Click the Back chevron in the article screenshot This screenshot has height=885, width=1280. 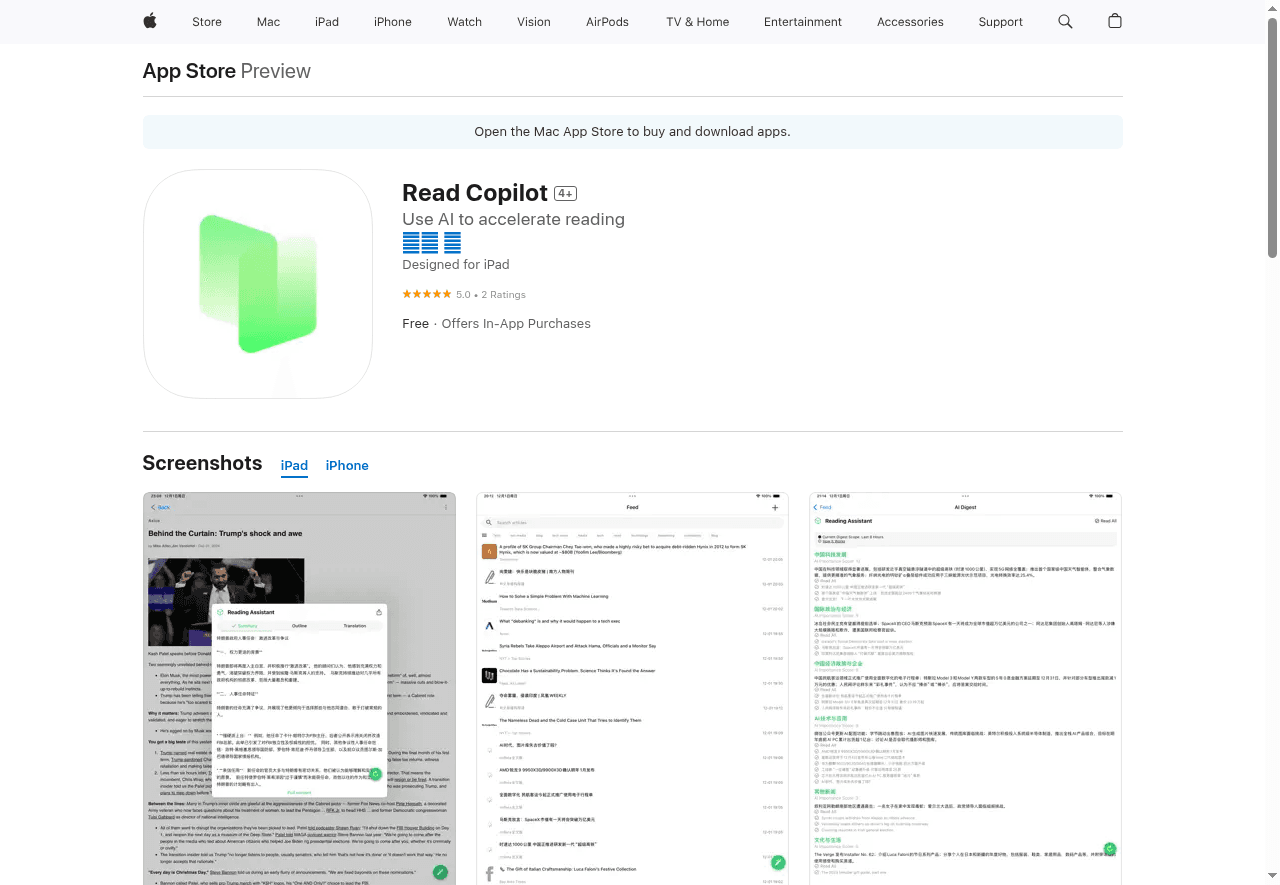coord(163,507)
